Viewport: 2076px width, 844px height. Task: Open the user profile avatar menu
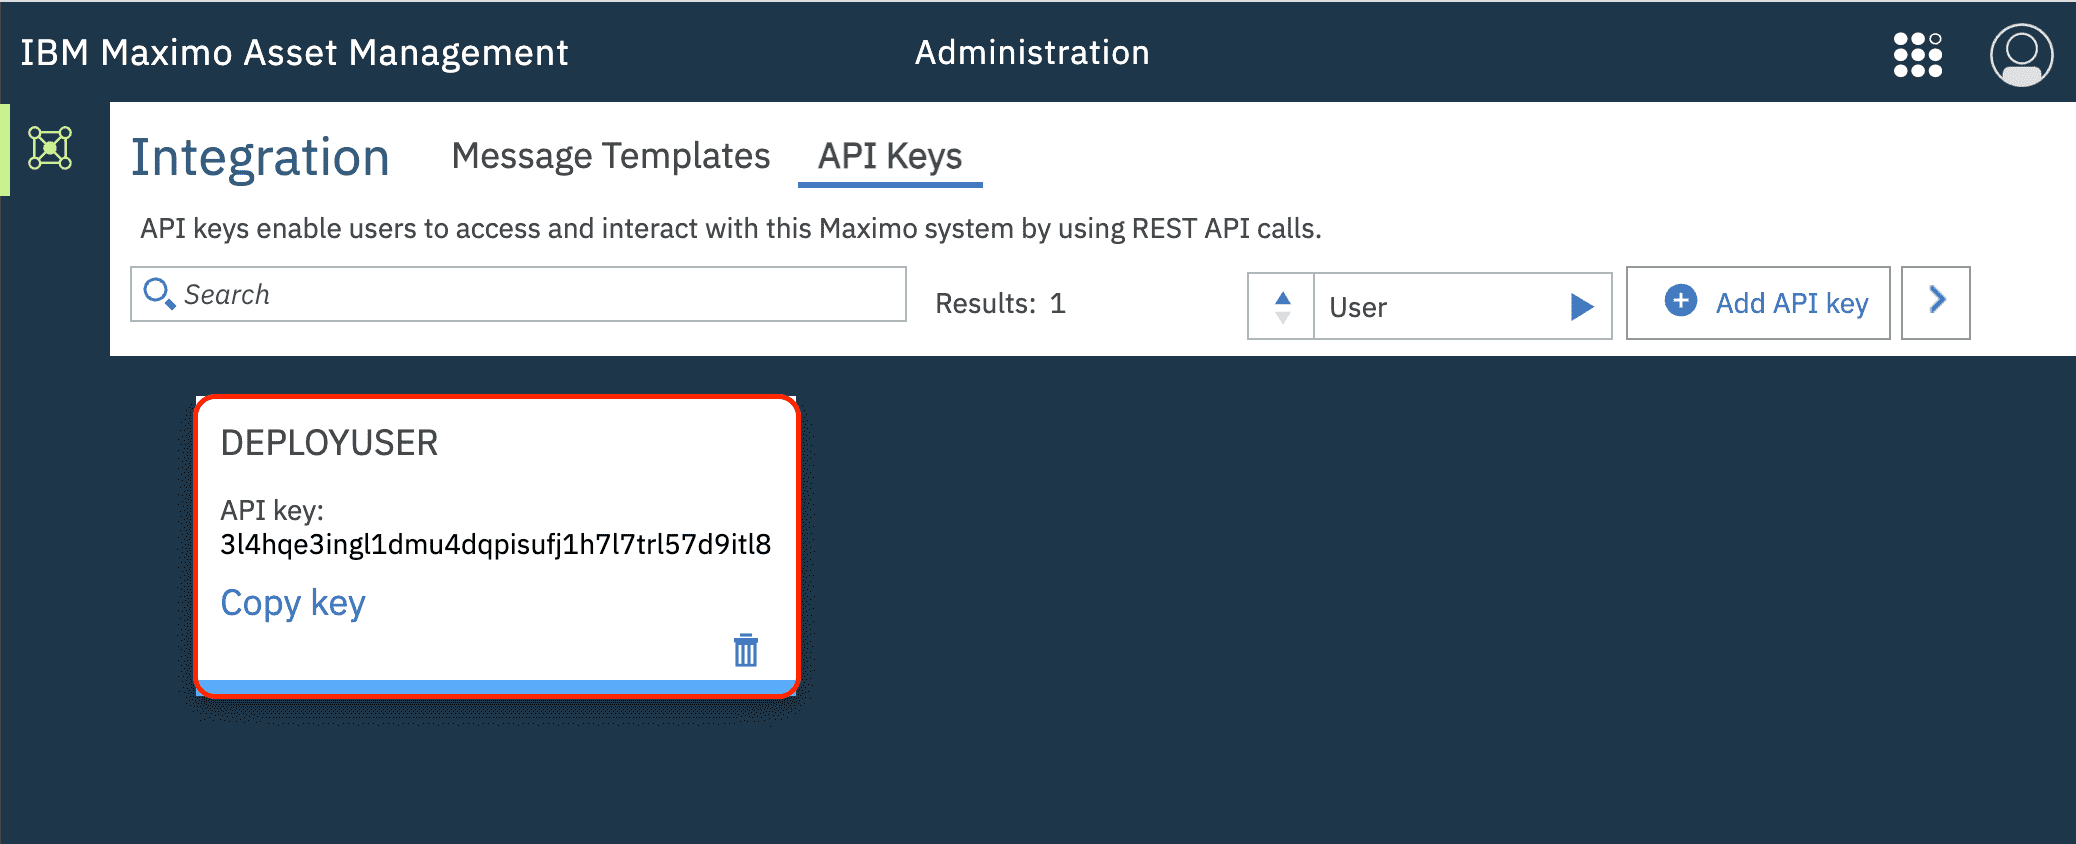click(x=2021, y=55)
